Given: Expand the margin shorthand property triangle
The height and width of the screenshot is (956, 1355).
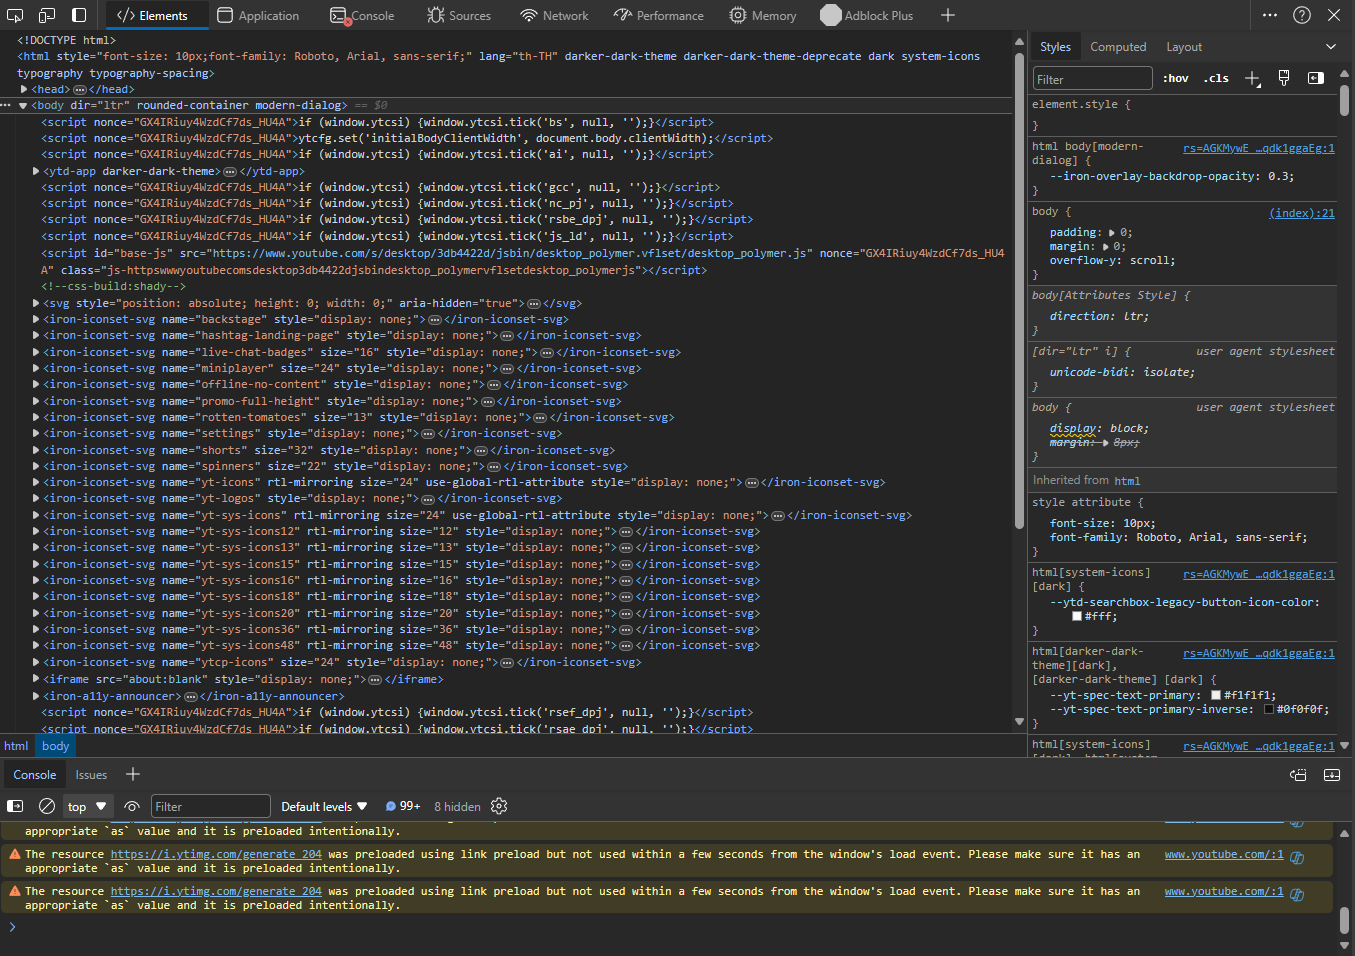Looking at the screenshot, I should [x=1105, y=246].
